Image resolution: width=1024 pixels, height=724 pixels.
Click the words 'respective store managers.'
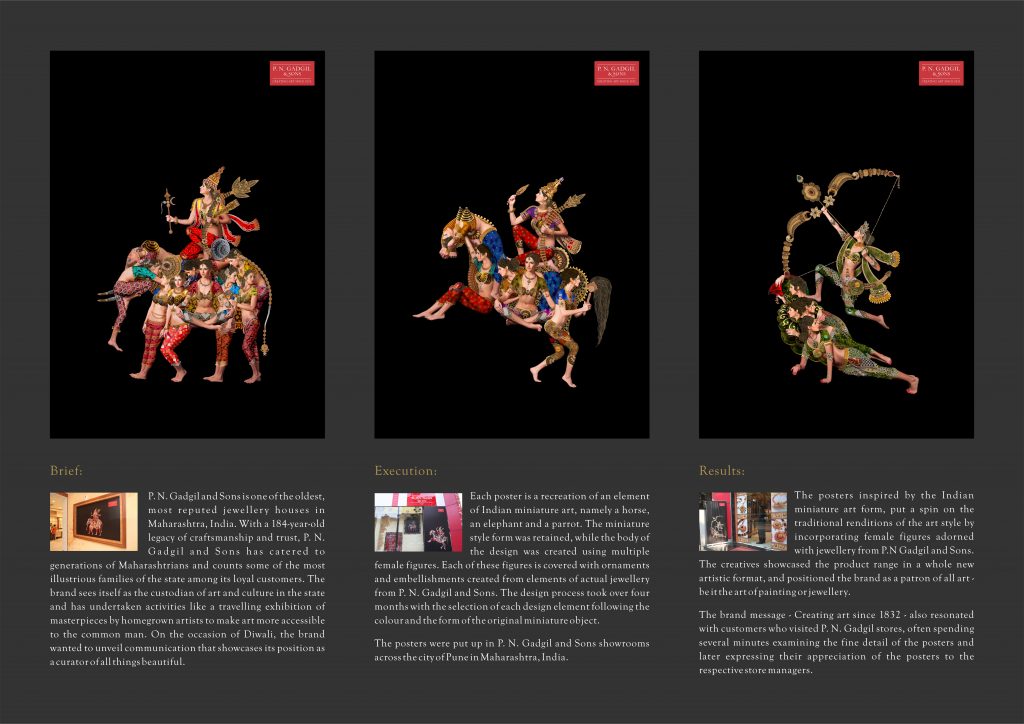tap(756, 670)
